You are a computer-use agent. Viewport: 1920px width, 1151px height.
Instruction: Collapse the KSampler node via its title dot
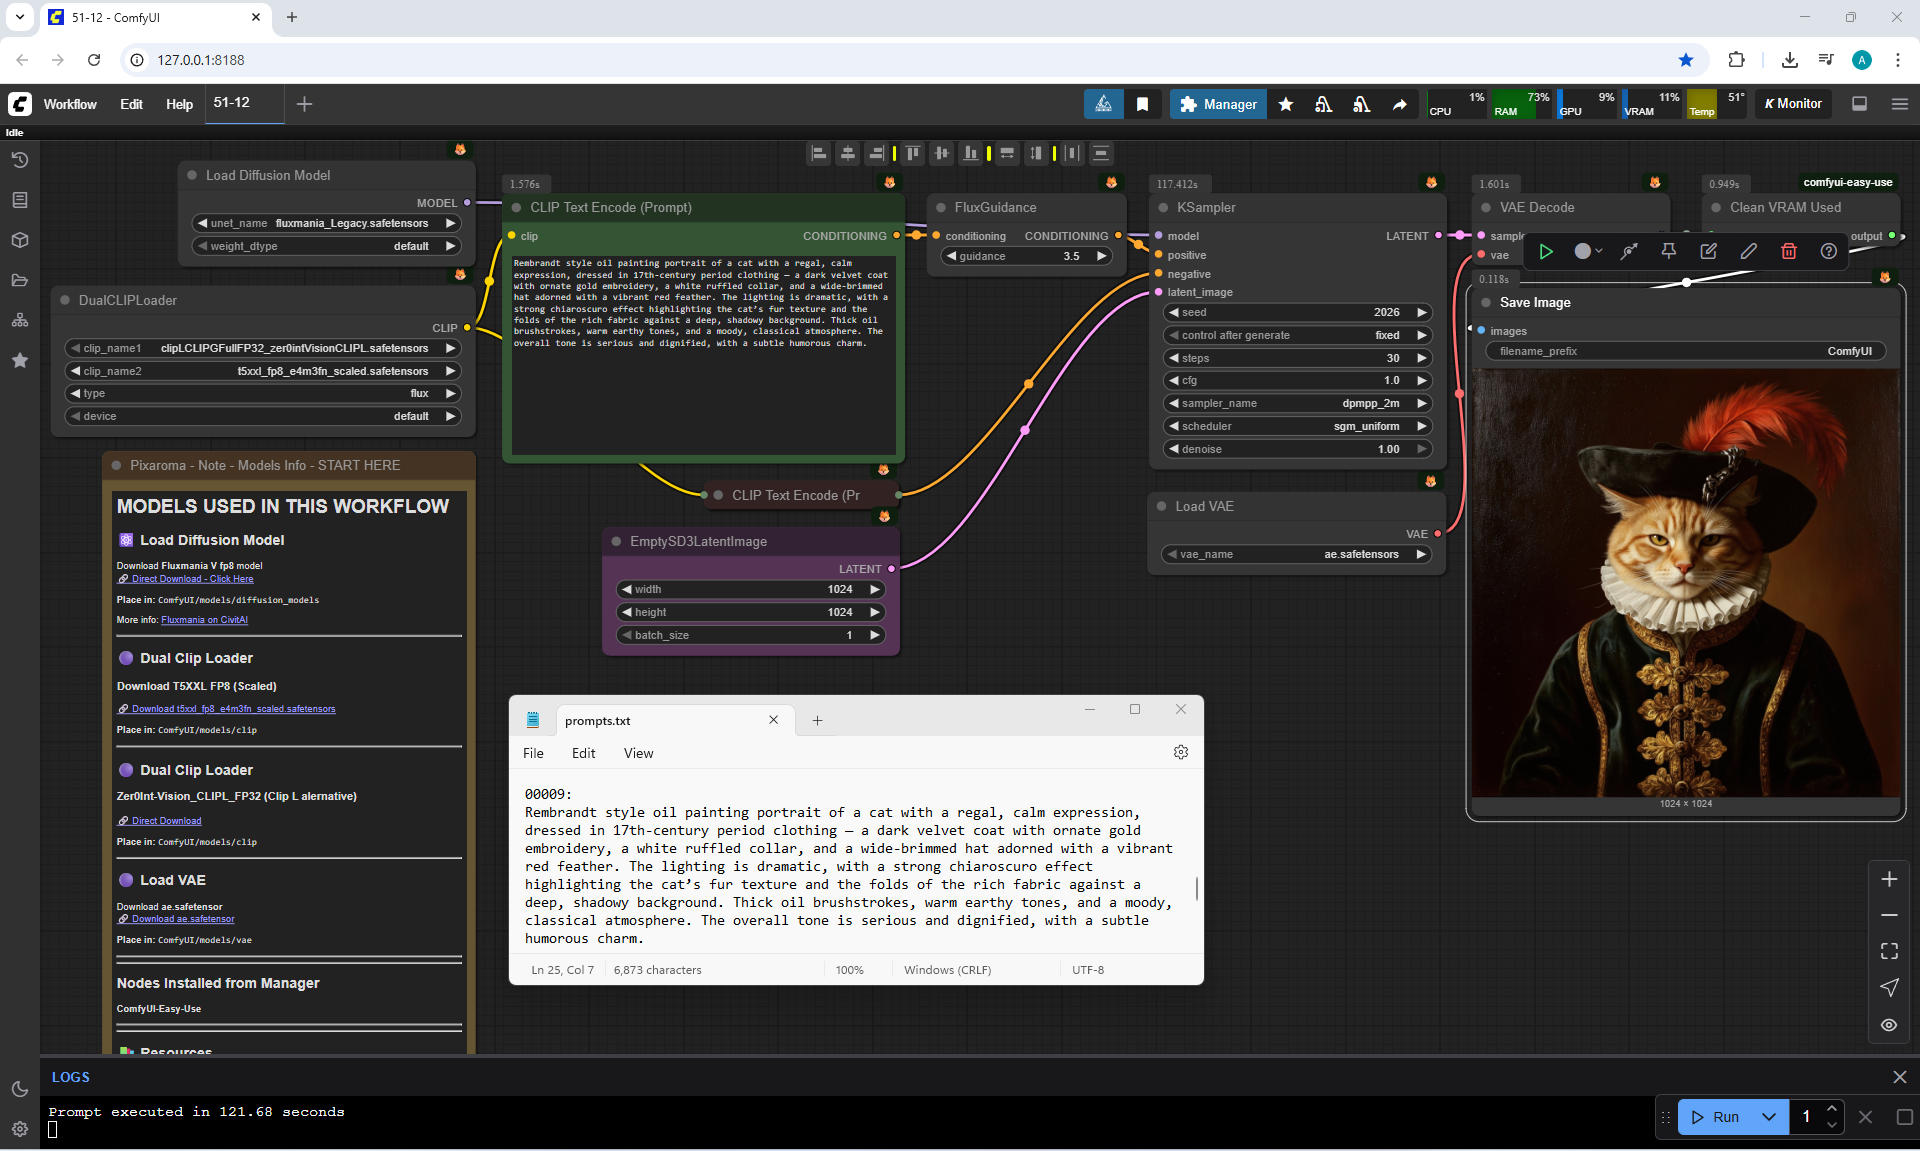click(x=1163, y=208)
